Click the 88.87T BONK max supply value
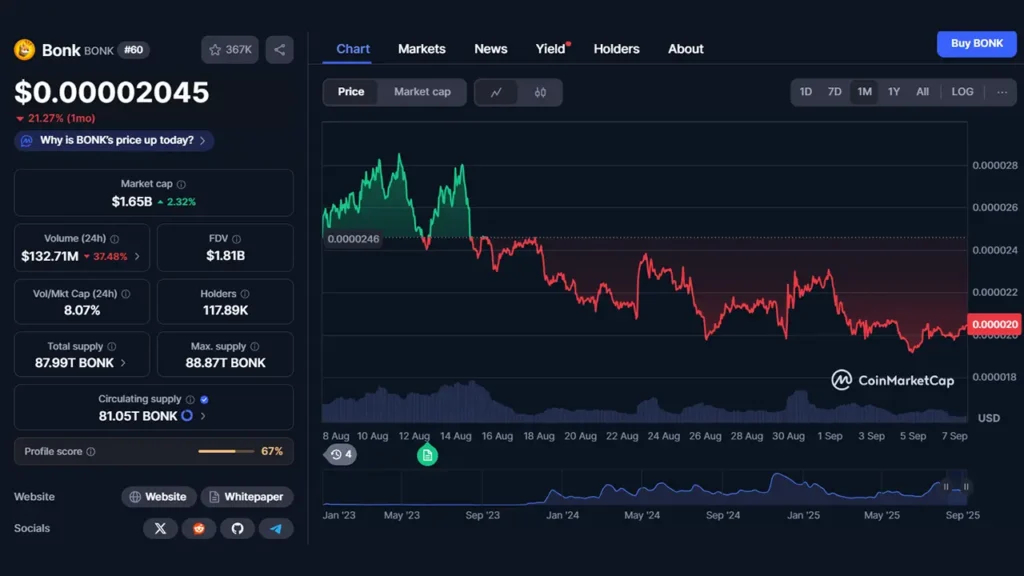The image size is (1024, 576). [225, 363]
